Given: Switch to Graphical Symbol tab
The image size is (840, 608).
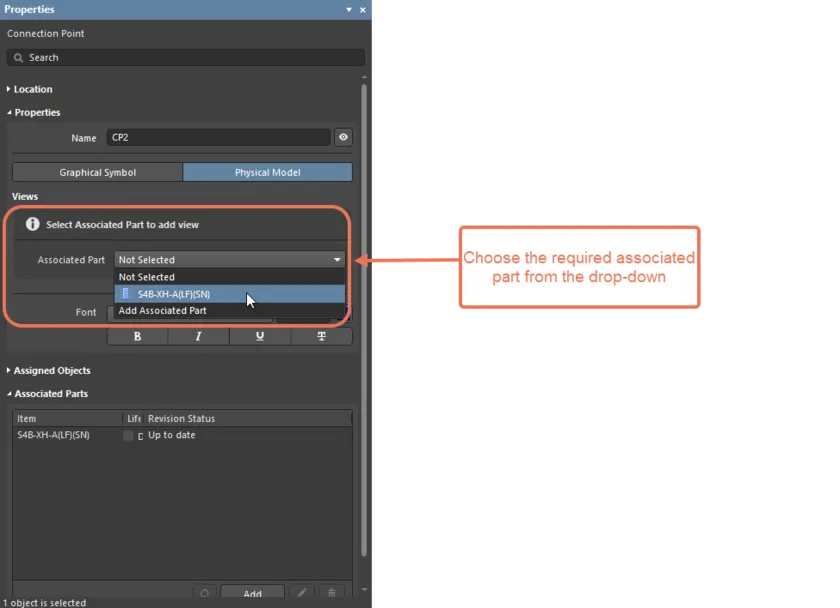Looking at the screenshot, I should (x=98, y=172).
